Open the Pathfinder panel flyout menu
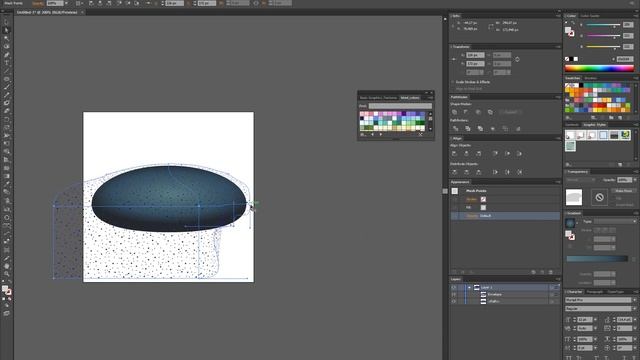Viewport: 640px width, 360px height. [x=558, y=97]
